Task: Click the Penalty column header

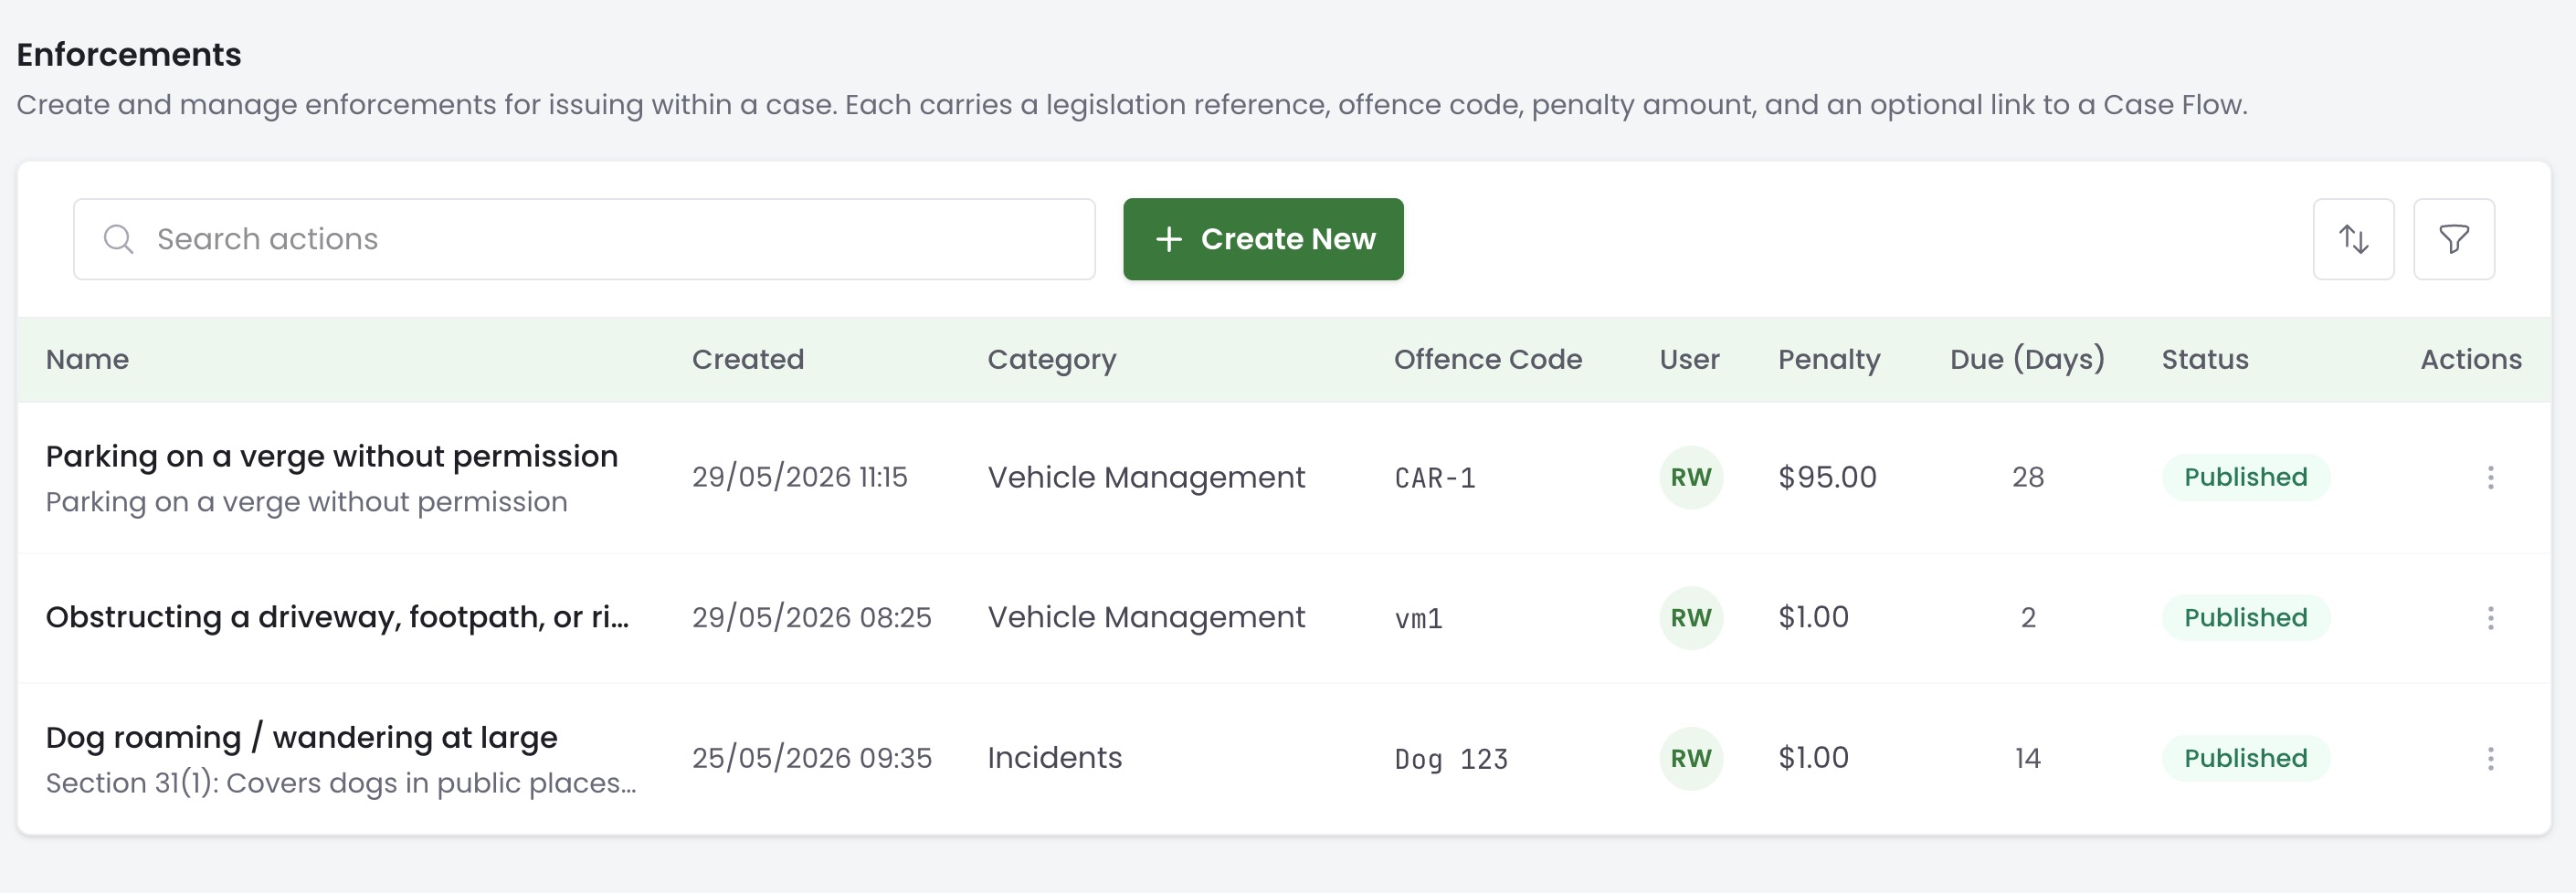Action: click(1829, 360)
